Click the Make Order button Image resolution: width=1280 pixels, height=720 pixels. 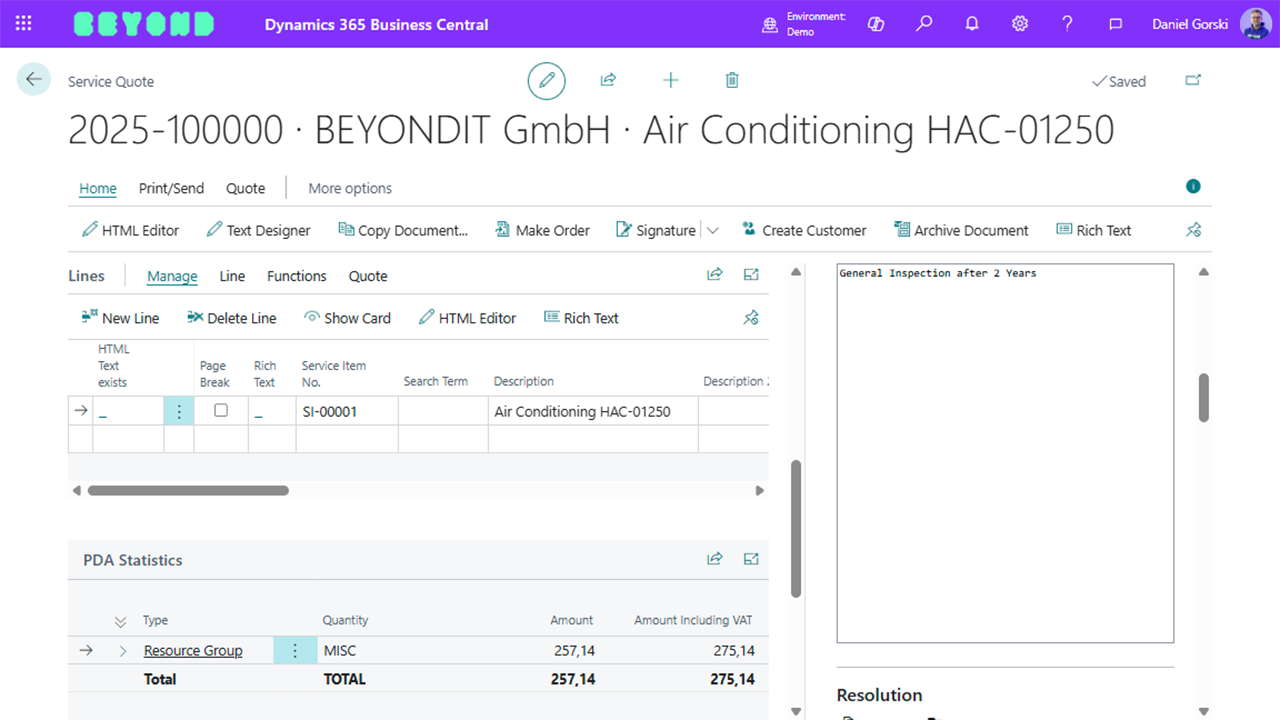[542, 230]
